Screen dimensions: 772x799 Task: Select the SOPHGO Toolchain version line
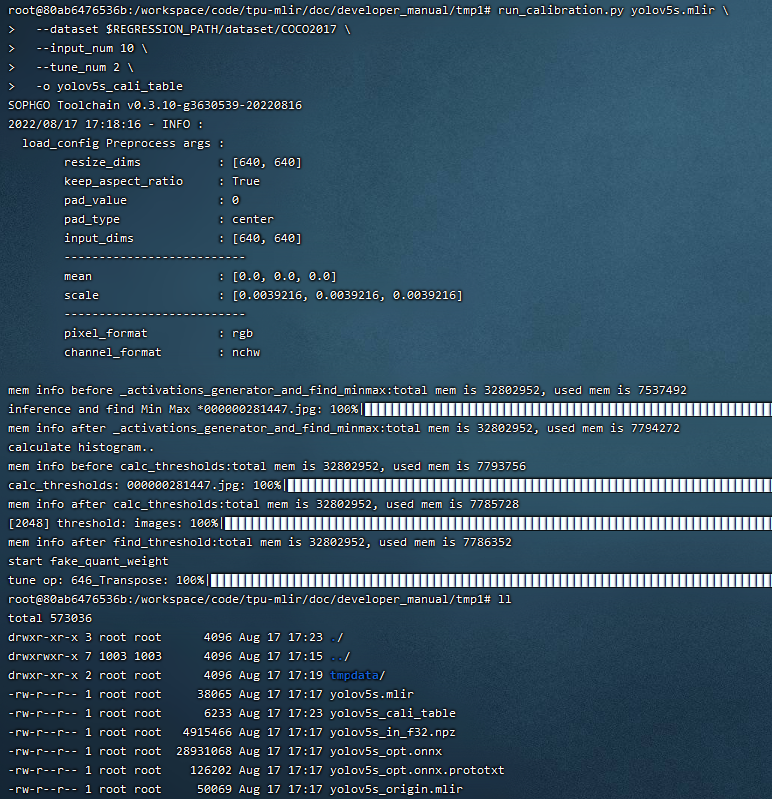coord(155,105)
